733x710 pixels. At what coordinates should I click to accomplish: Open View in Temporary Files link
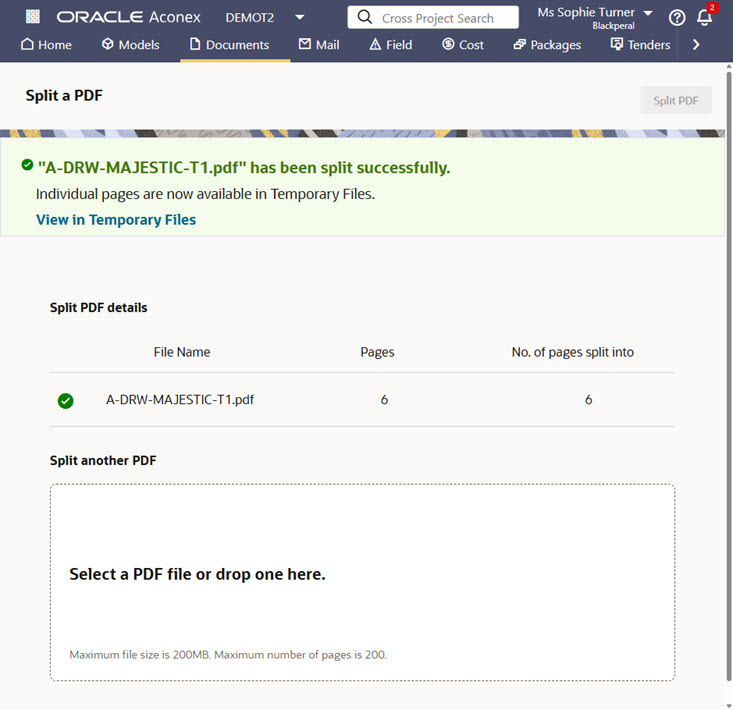pyautogui.click(x=116, y=220)
